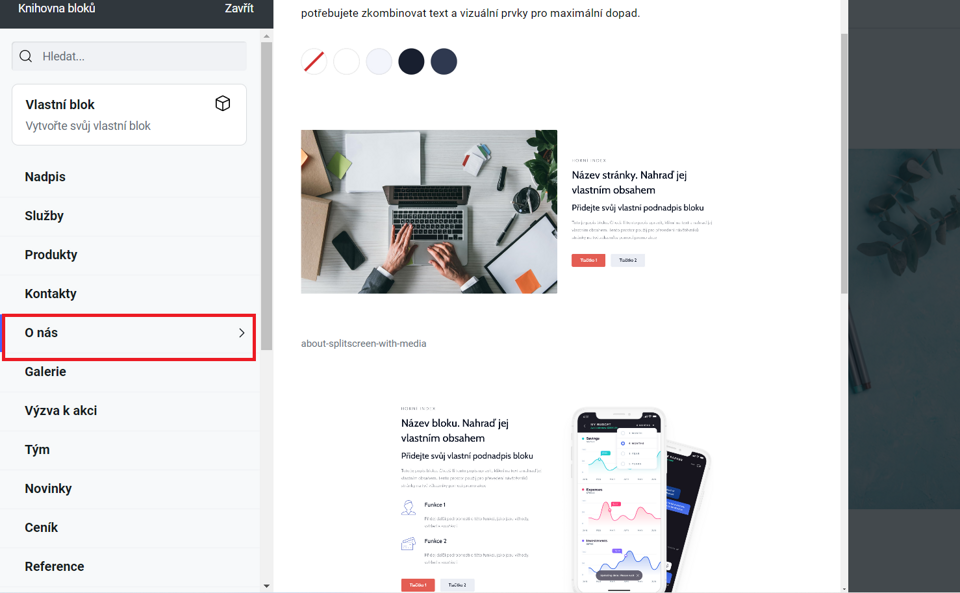
Task: Focus the Hledat search field
Action: 129,56
